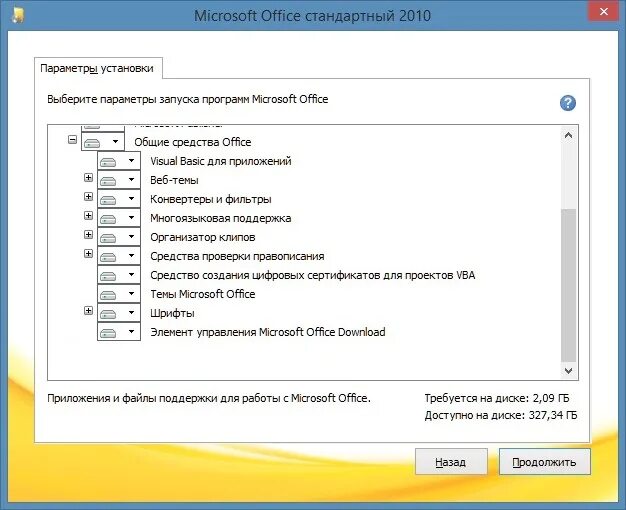The height and width of the screenshot is (510, 626).
Task: Select the Шрифты item
Action: (x=172, y=313)
